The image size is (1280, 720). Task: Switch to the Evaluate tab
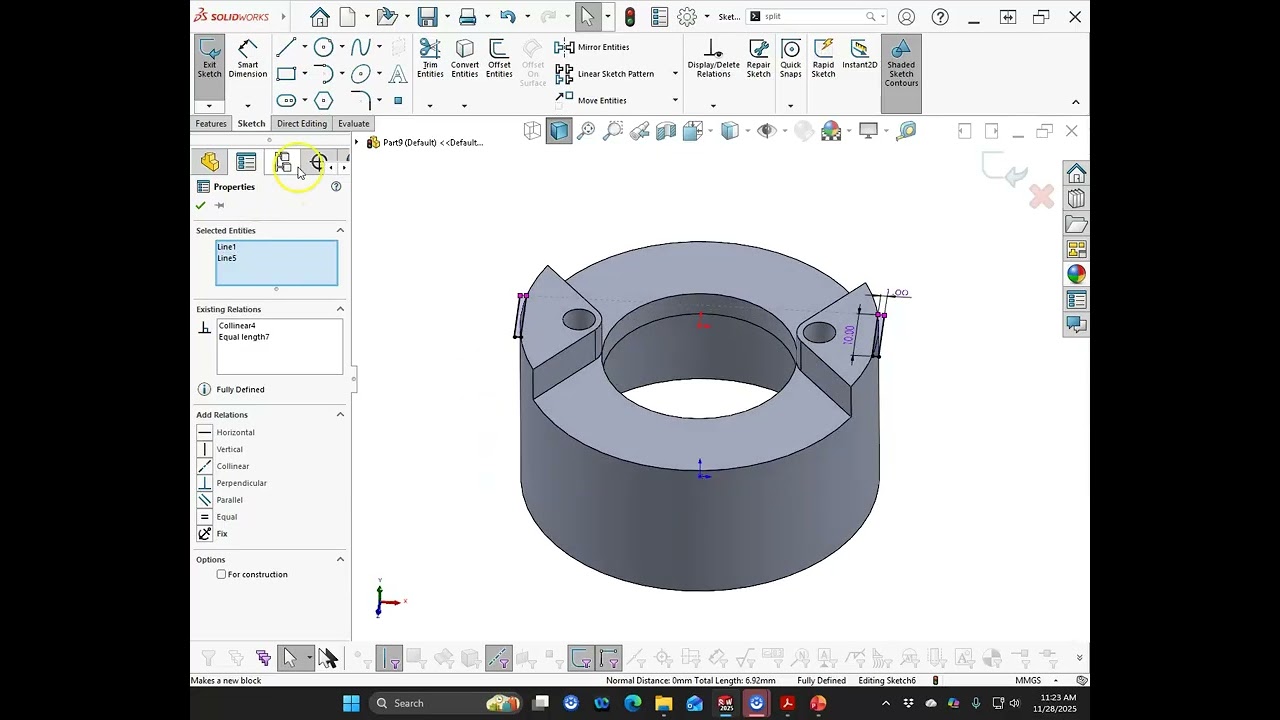point(353,124)
